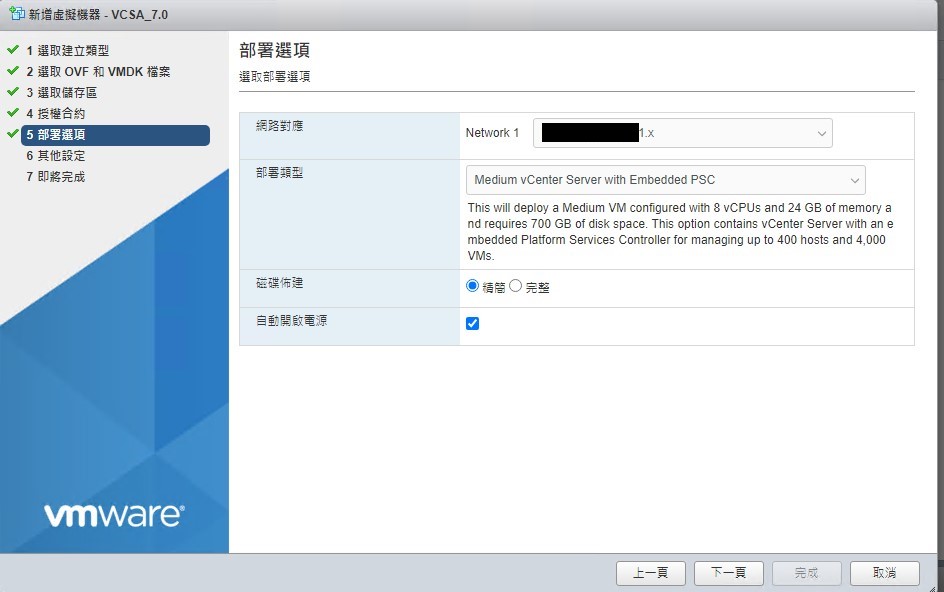The image size is (944, 592).
Task: Select the 精簡 disk provisioning radio button
Action: click(473, 286)
